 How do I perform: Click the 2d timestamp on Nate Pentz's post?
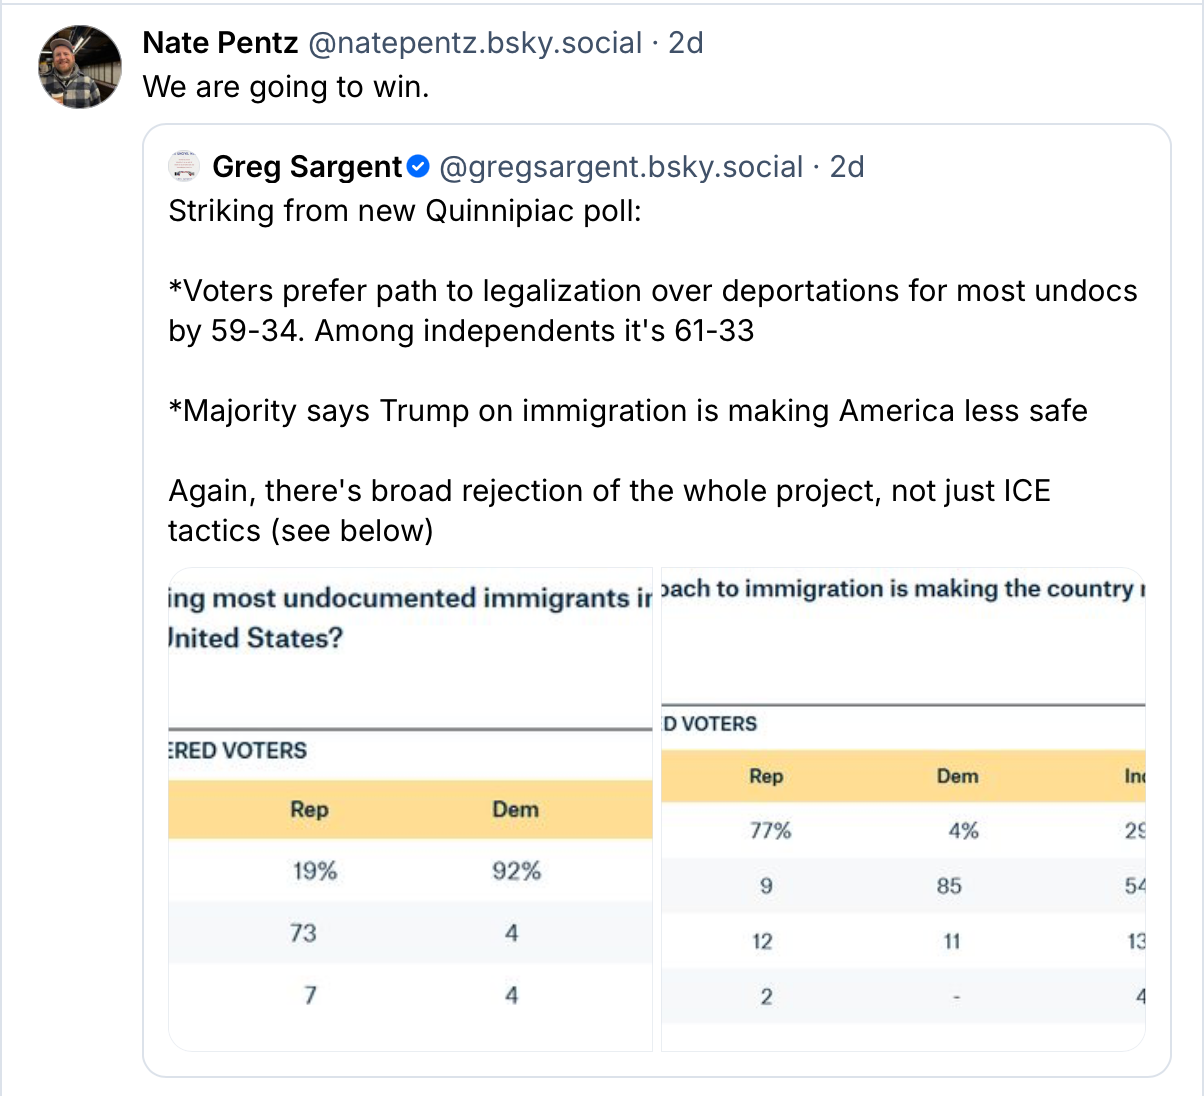point(686,43)
